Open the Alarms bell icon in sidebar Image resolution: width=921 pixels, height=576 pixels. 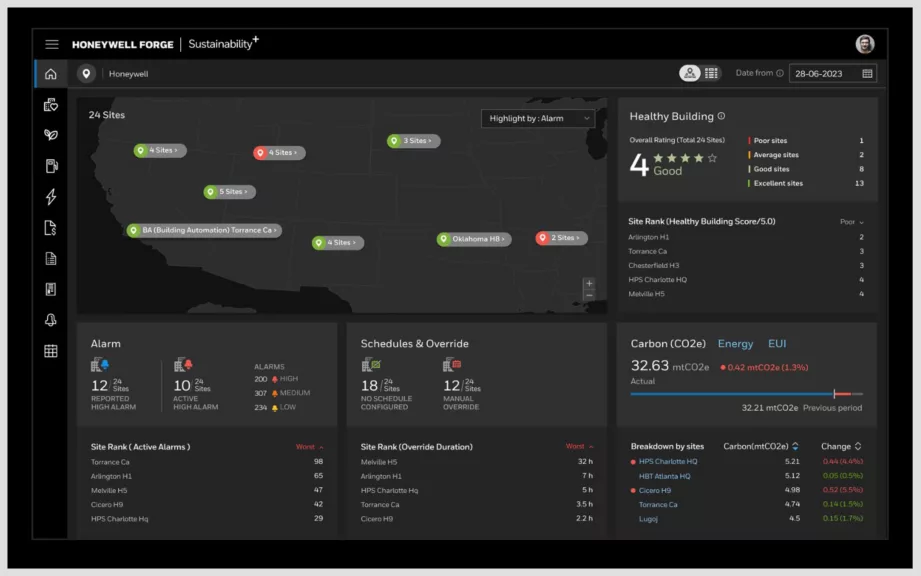tap(51, 319)
